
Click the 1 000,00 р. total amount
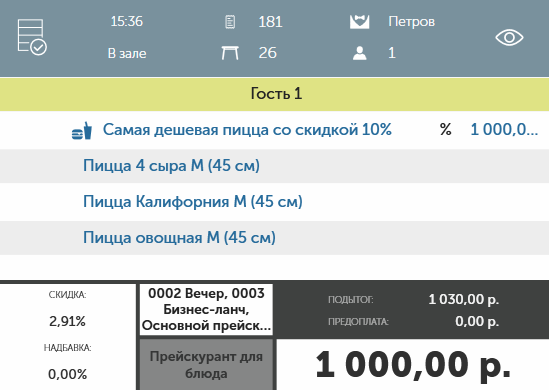pyautogui.click(x=413, y=364)
